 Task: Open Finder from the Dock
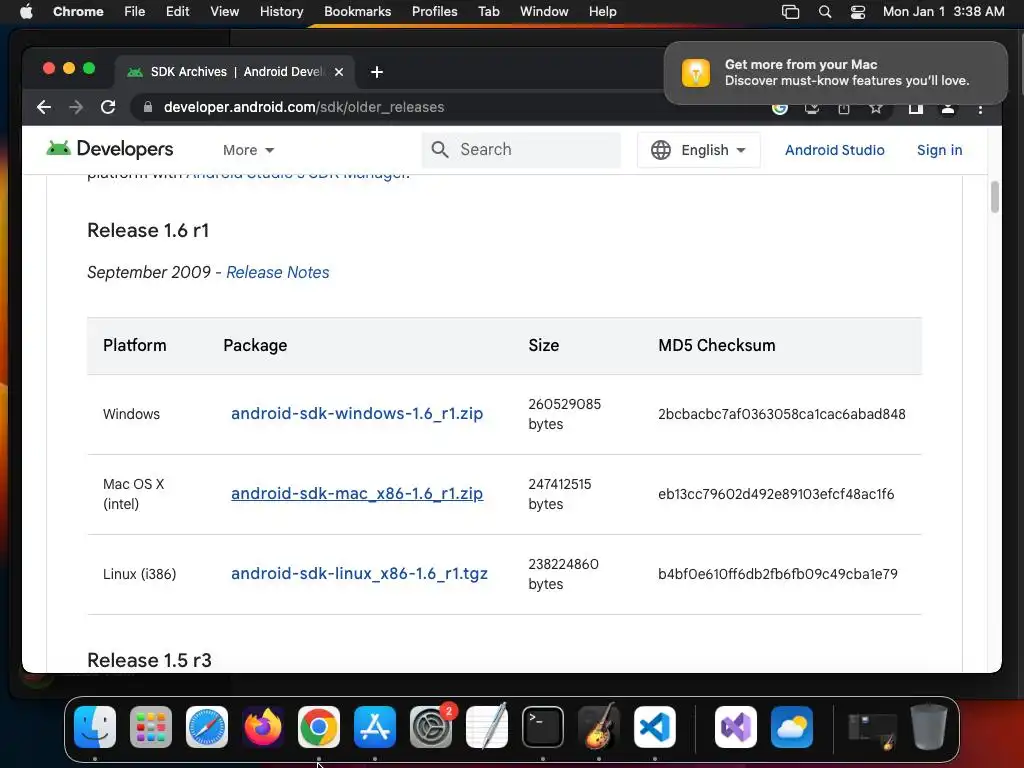pos(95,727)
